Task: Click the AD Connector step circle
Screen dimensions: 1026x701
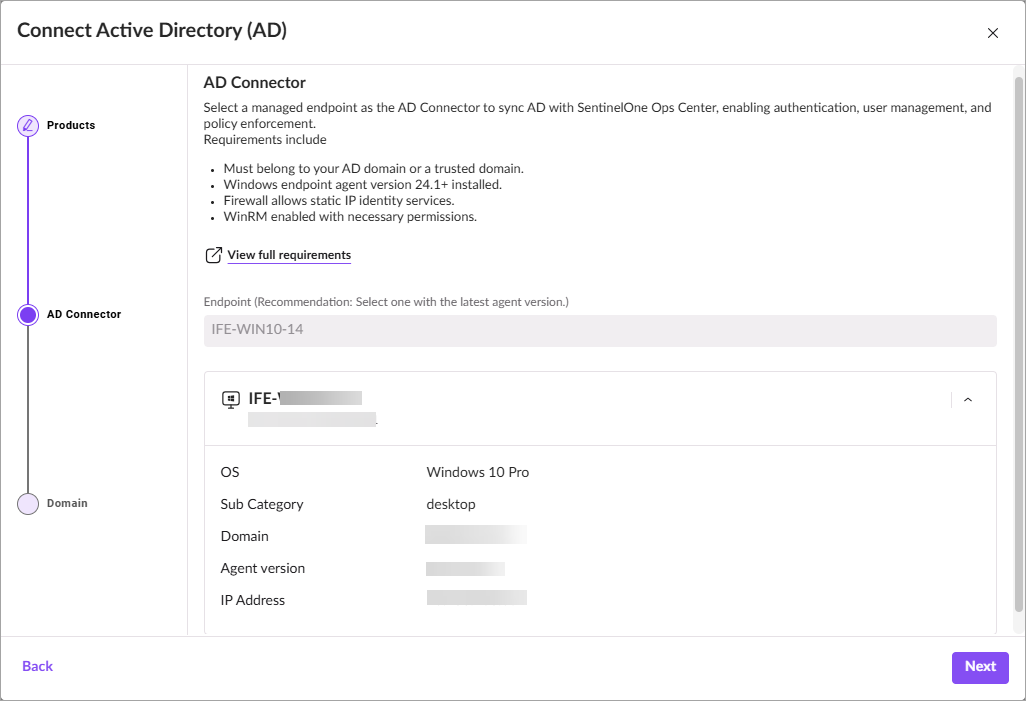Action: tap(28, 315)
